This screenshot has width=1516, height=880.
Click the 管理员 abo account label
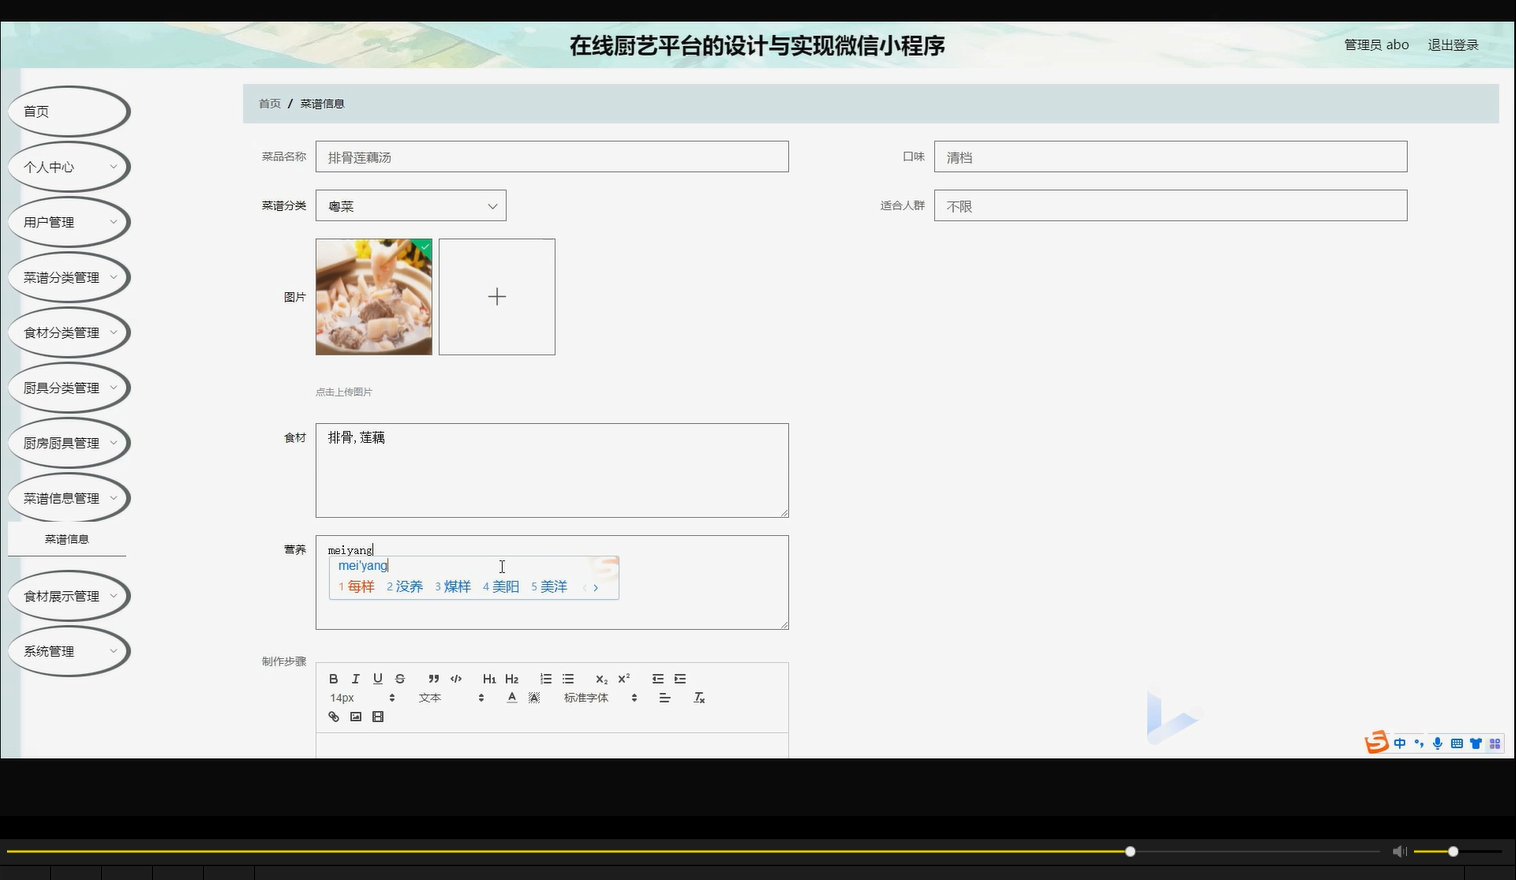click(x=1376, y=45)
